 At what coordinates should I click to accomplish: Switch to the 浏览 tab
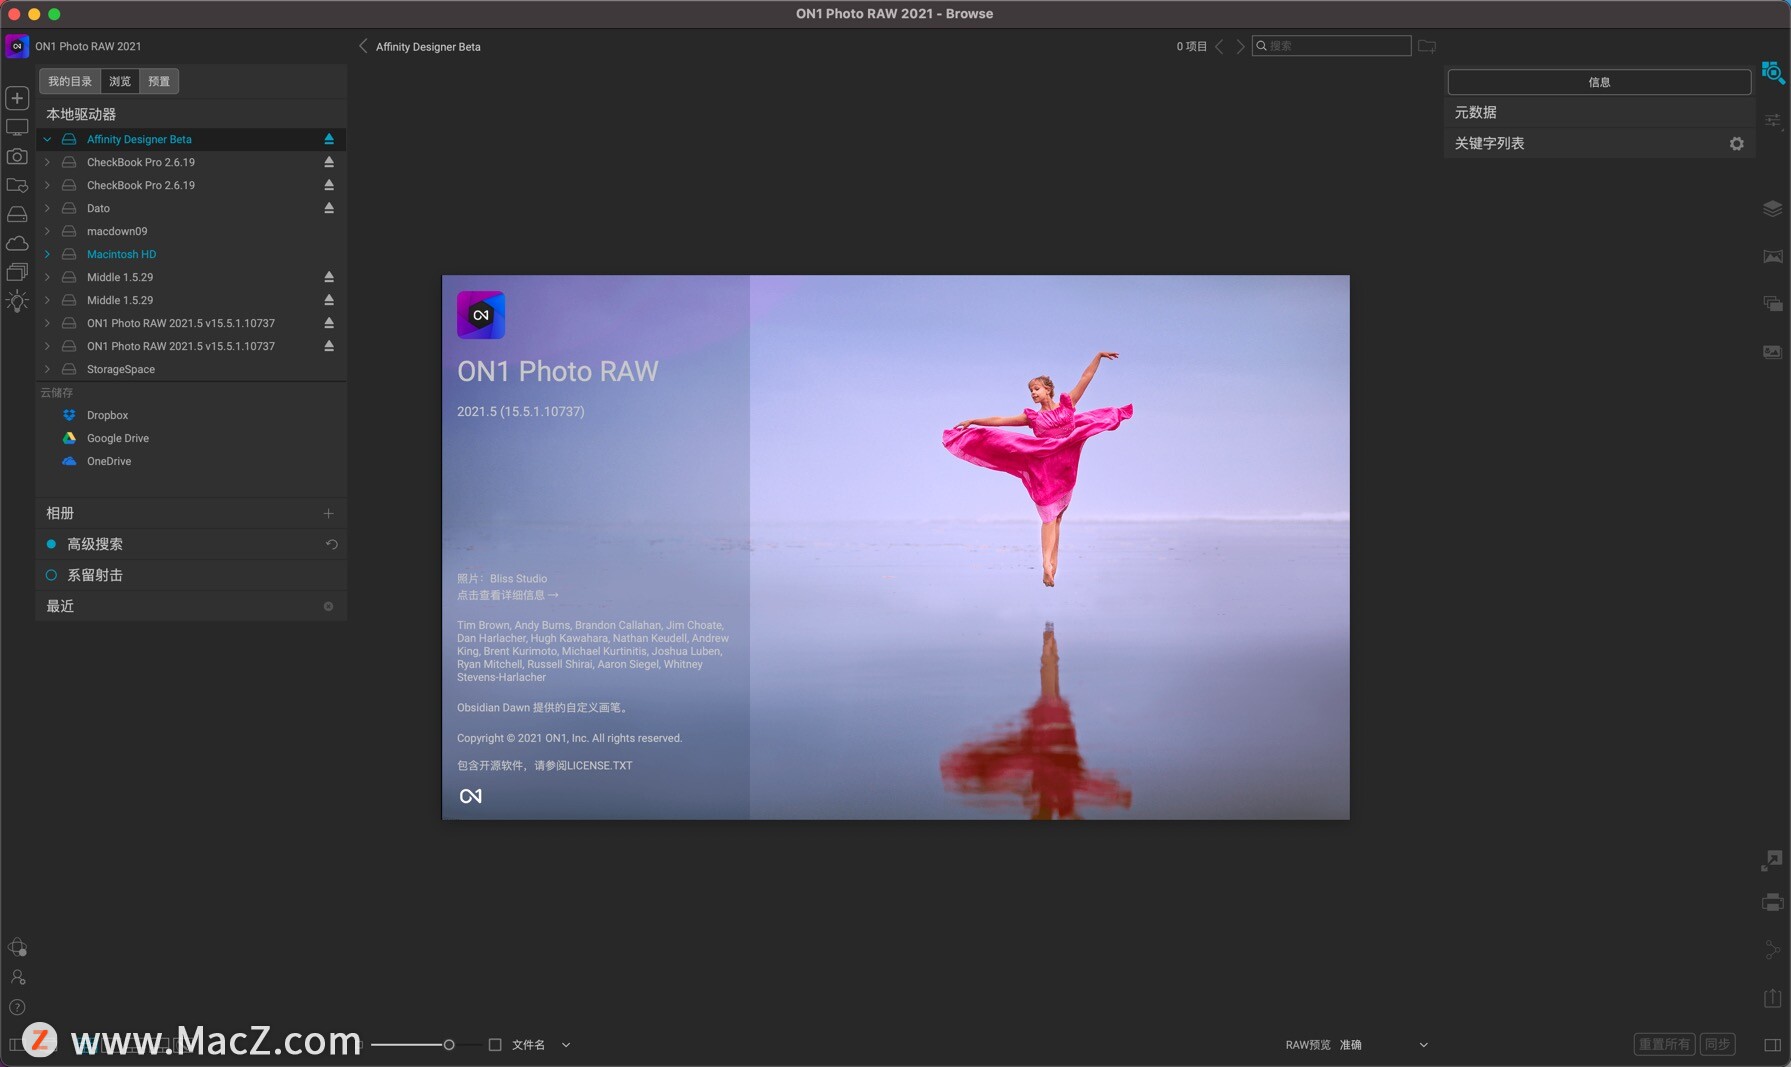120,82
